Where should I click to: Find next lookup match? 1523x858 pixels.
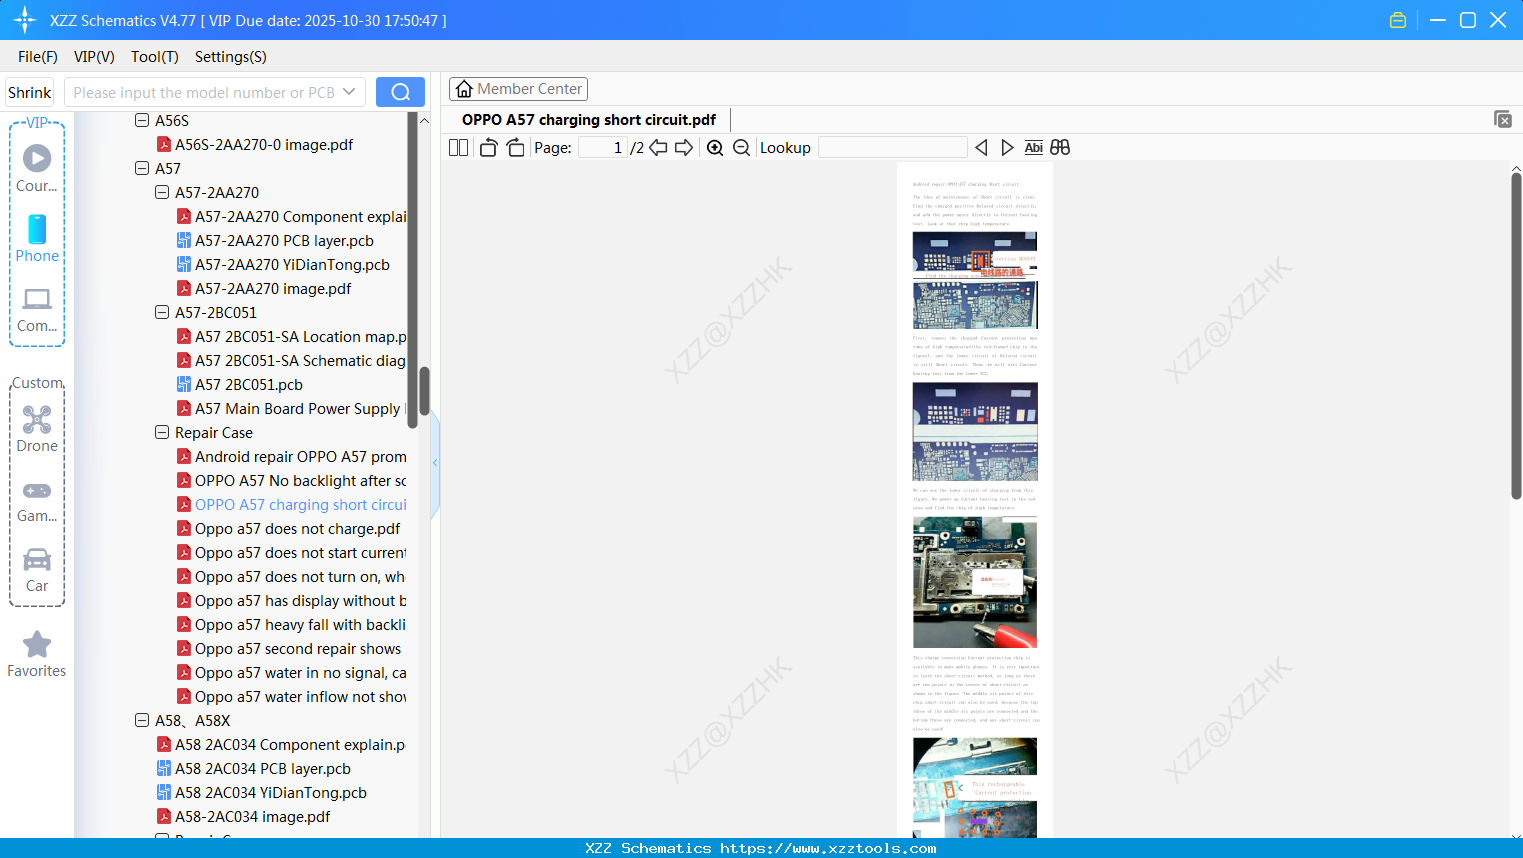pos(1007,148)
